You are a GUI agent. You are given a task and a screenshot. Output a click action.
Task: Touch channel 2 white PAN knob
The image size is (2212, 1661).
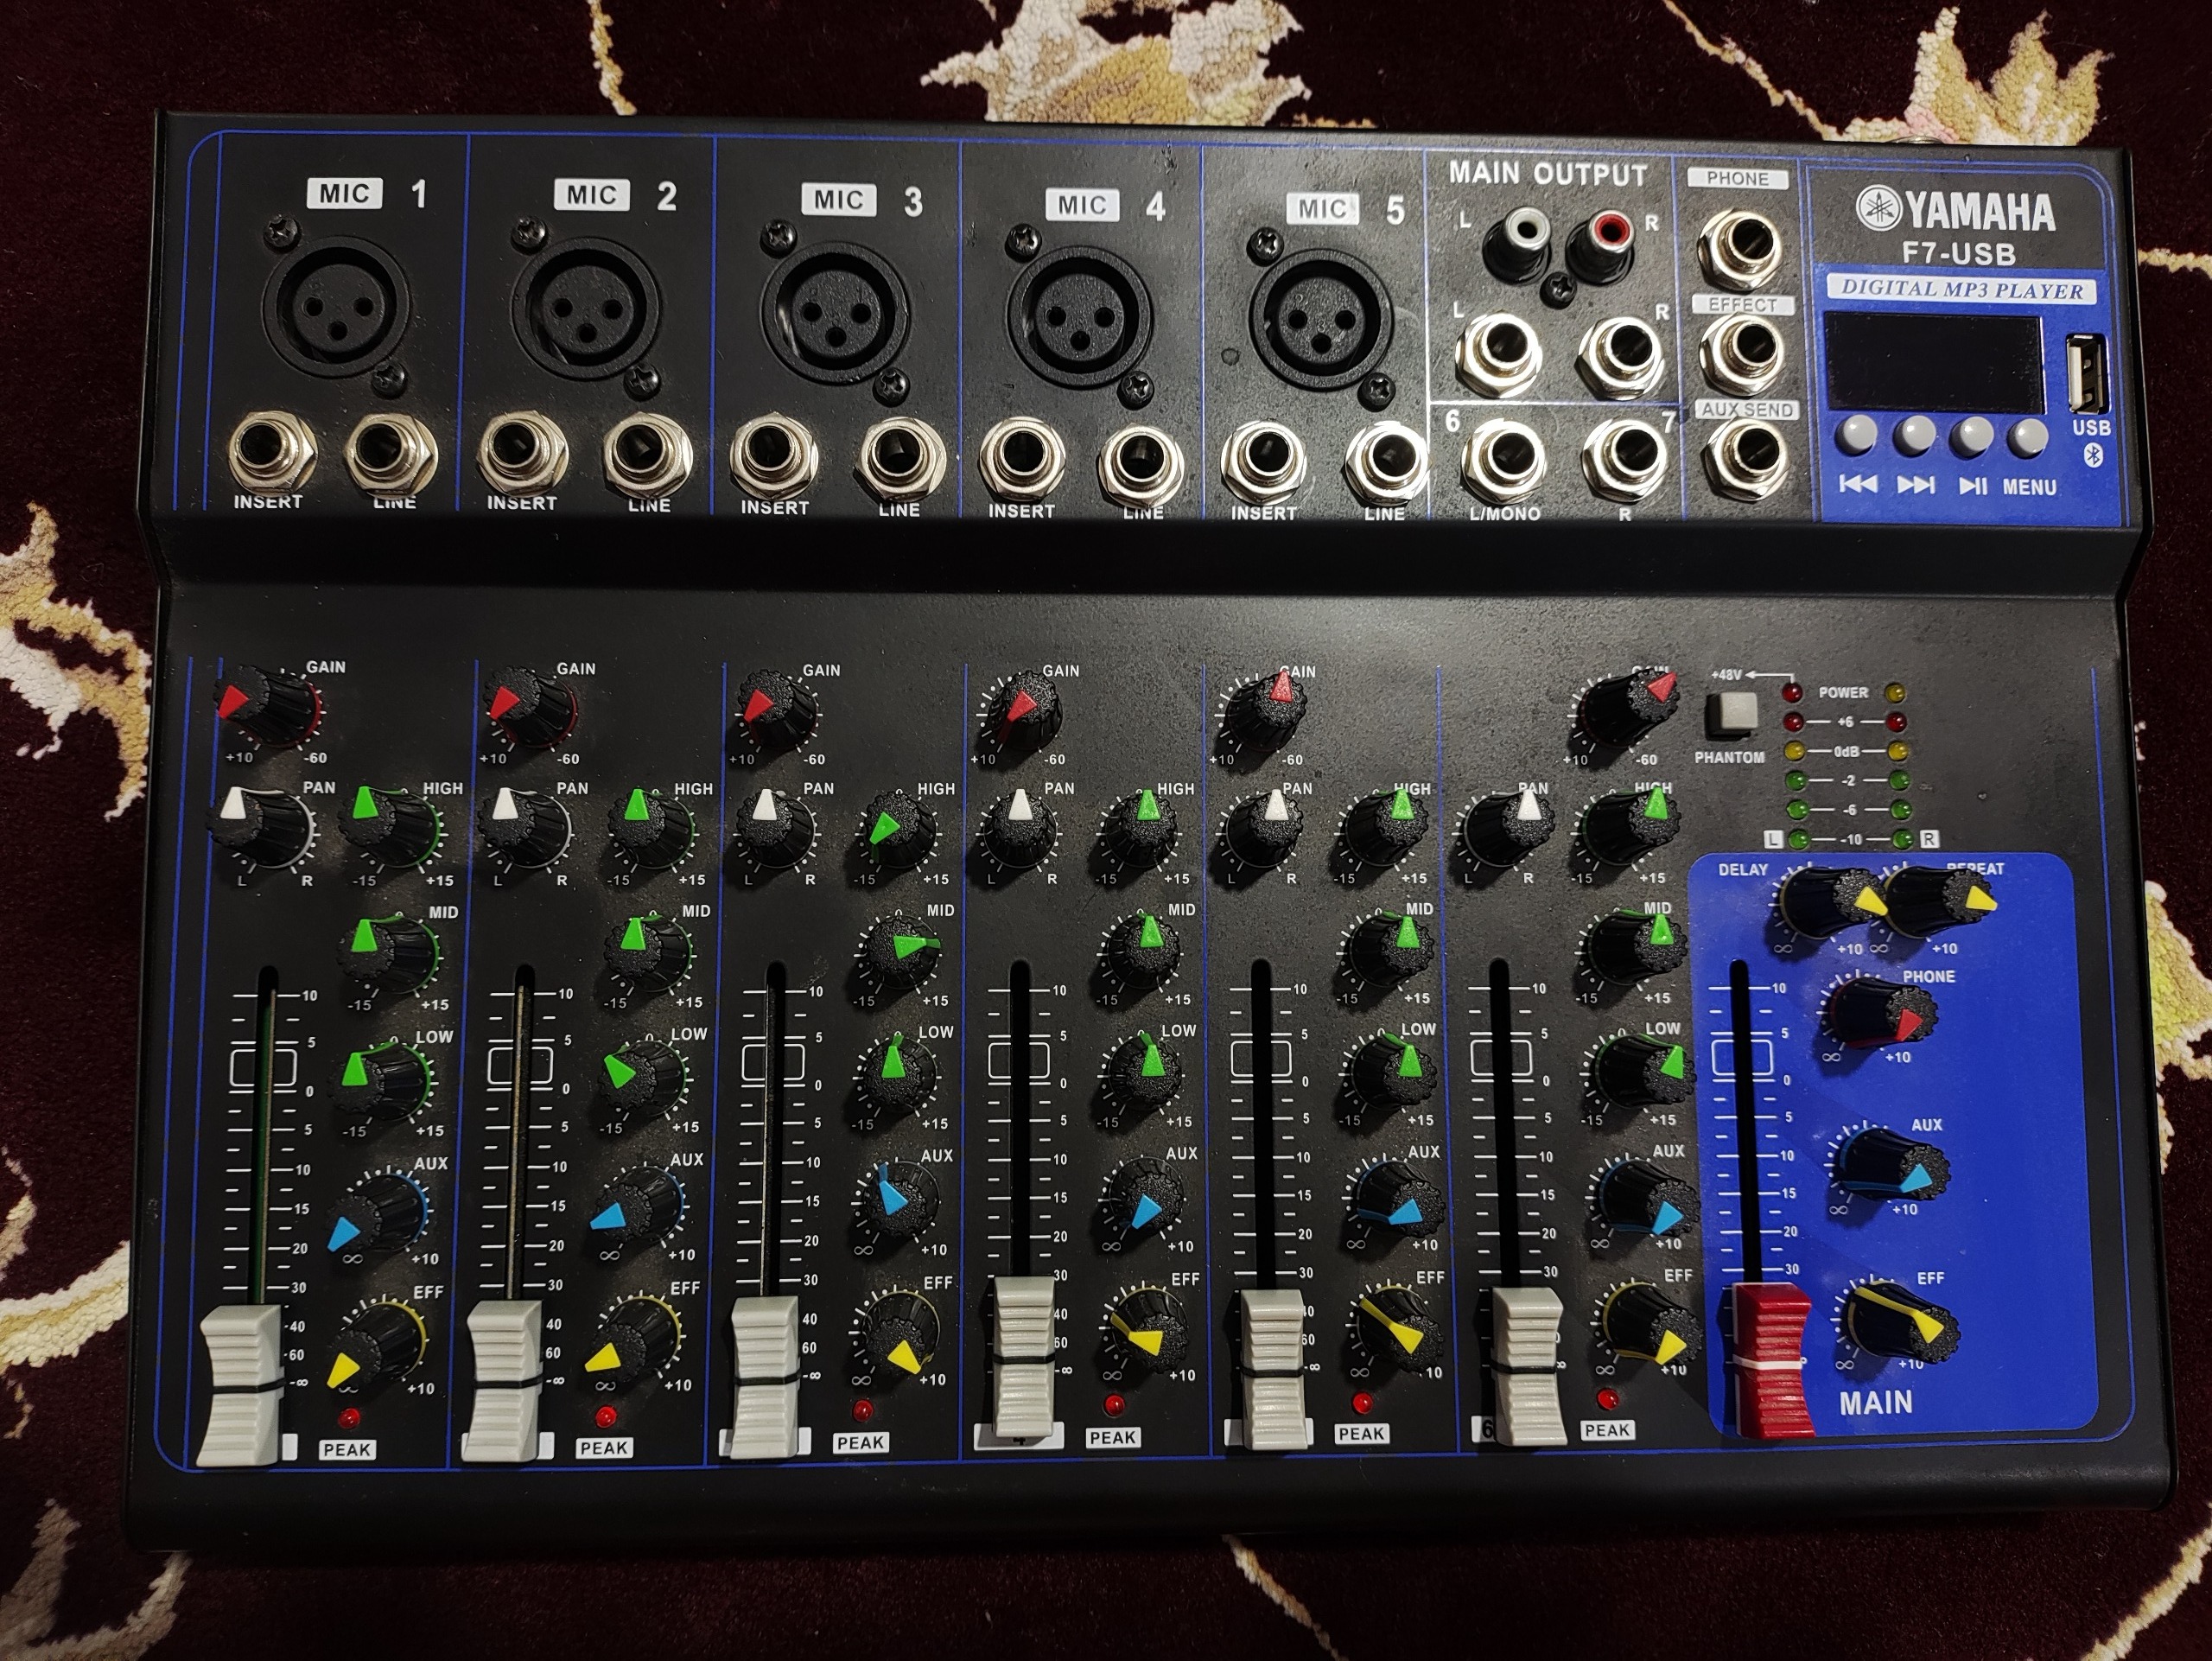pyautogui.click(x=520, y=825)
